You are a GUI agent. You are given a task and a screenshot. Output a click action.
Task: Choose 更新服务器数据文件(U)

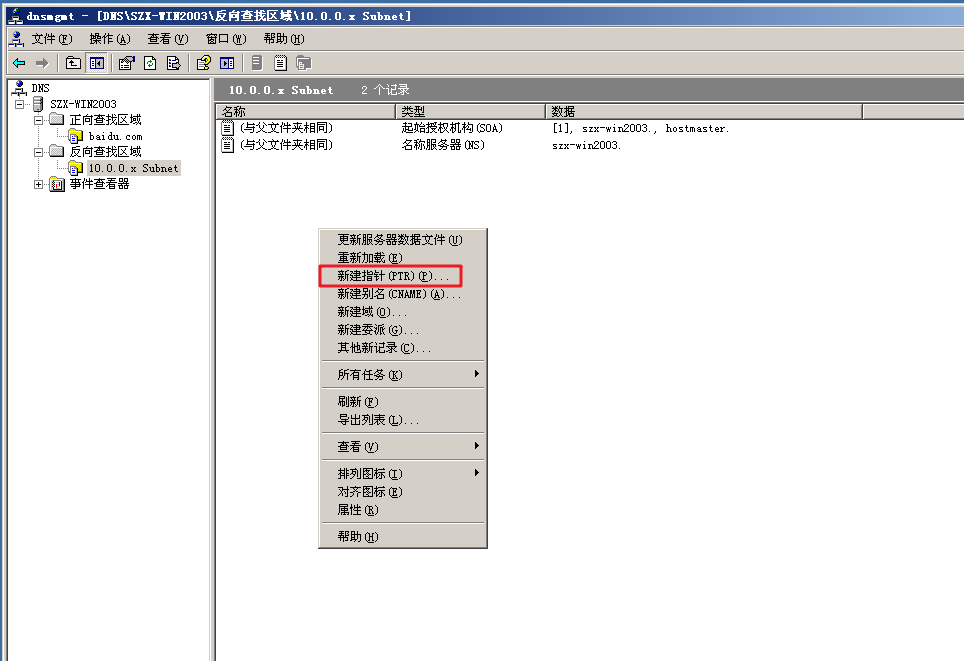[403, 240]
